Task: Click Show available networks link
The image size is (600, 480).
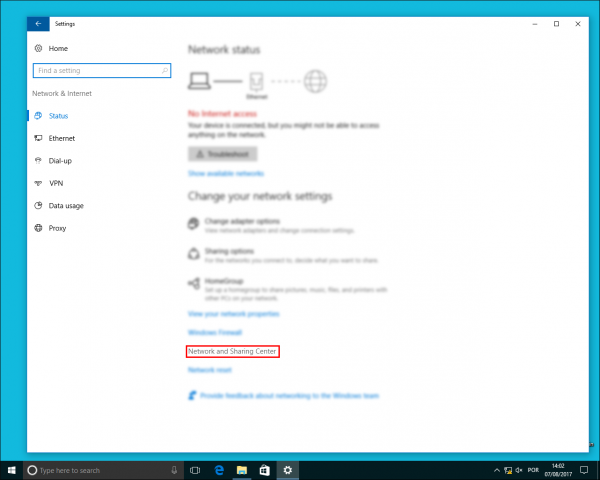Action: (x=226, y=173)
